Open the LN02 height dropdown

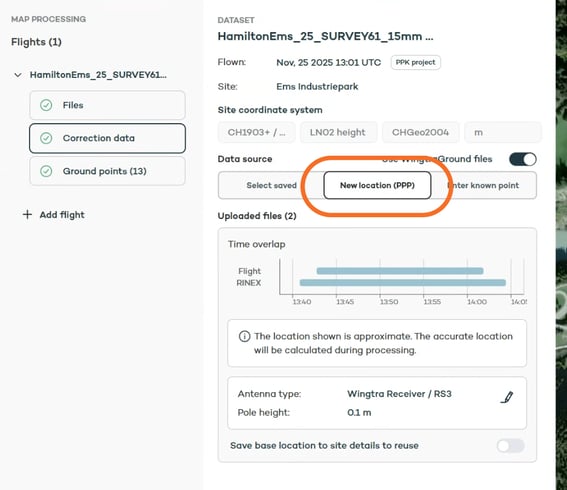[338, 132]
